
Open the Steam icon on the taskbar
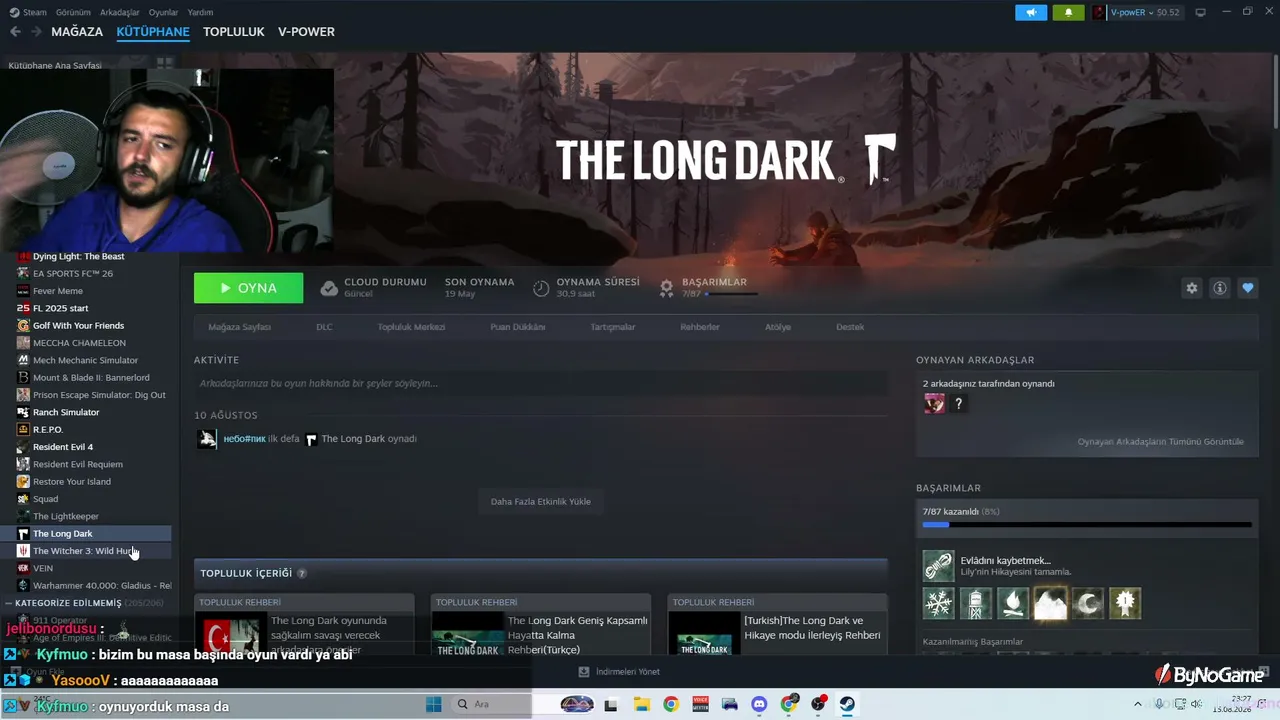(x=847, y=704)
